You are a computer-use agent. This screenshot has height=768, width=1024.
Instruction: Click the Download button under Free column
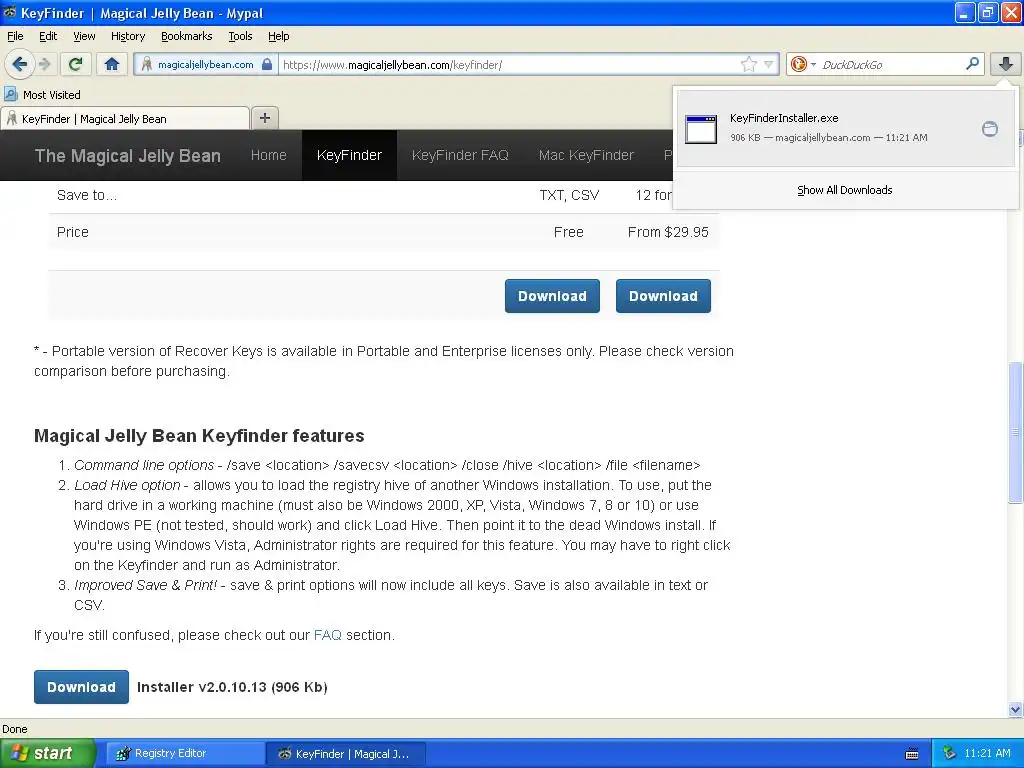(552, 296)
